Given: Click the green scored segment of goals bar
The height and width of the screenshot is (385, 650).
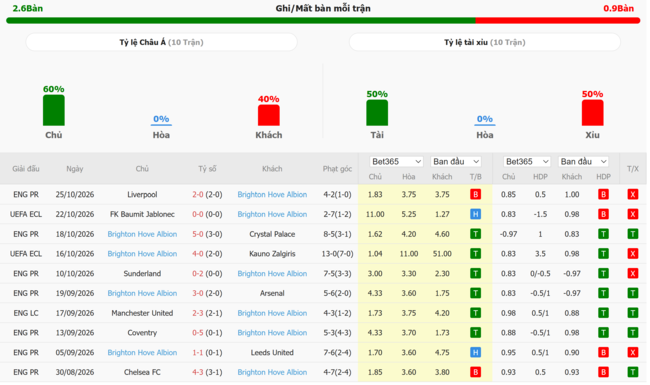Looking at the screenshot, I should point(241,20).
